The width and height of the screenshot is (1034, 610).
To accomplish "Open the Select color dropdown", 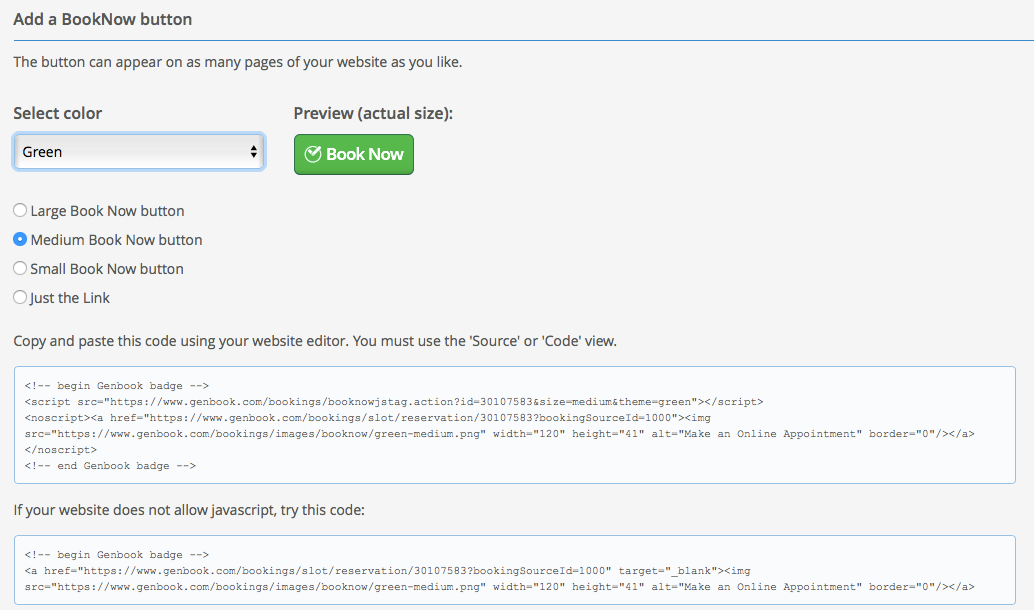I will [138, 150].
